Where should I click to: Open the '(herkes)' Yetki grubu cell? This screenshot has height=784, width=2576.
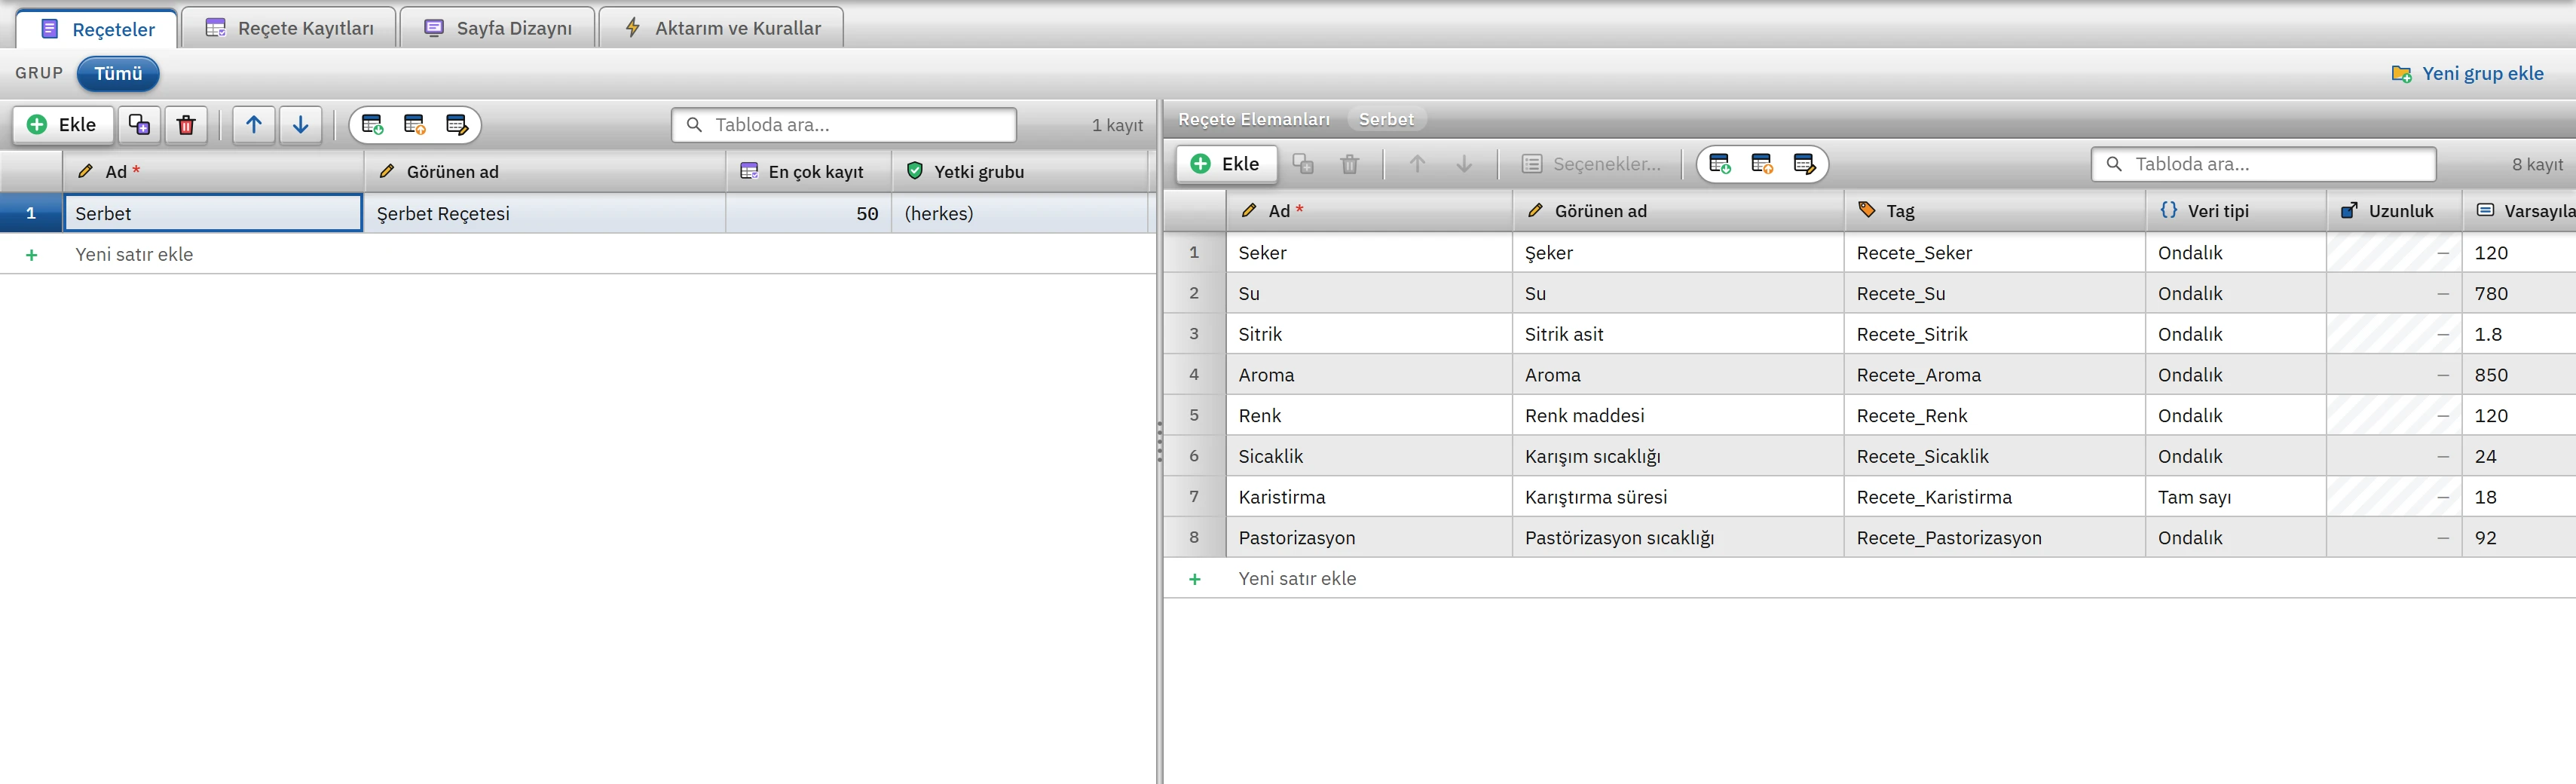(x=1020, y=213)
